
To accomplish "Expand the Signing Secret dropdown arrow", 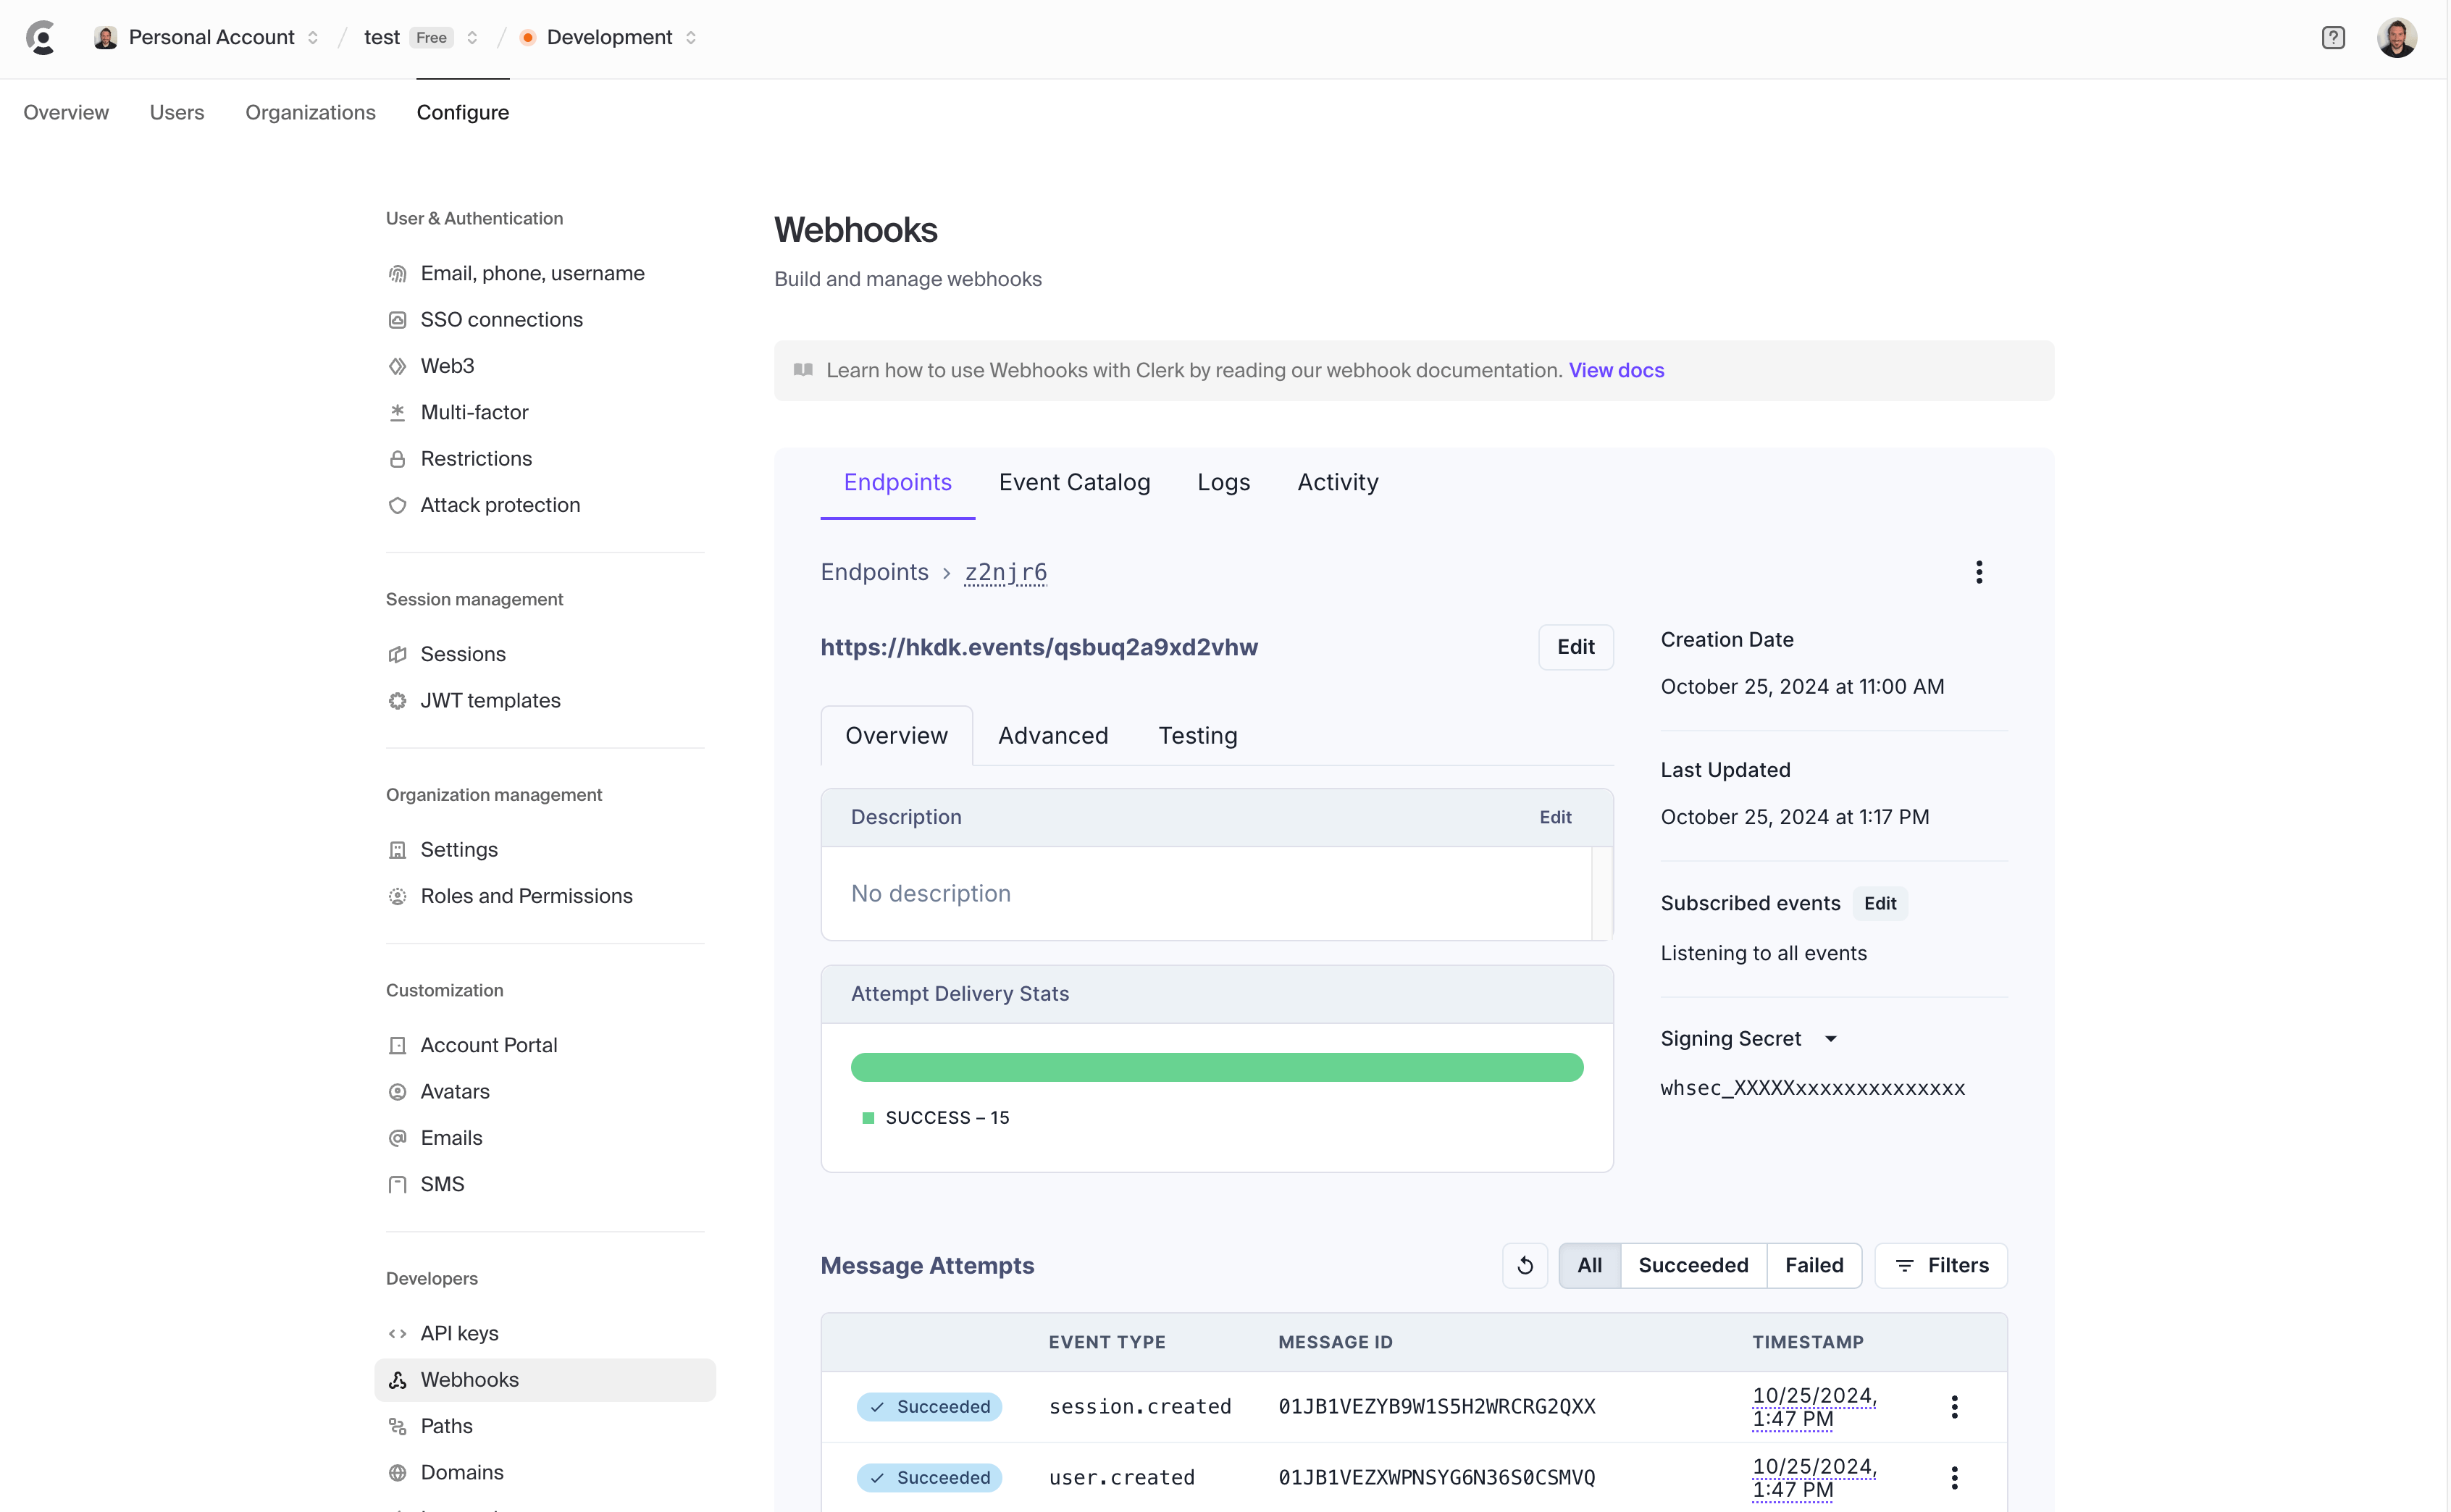I will click(x=1830, y=1039).
